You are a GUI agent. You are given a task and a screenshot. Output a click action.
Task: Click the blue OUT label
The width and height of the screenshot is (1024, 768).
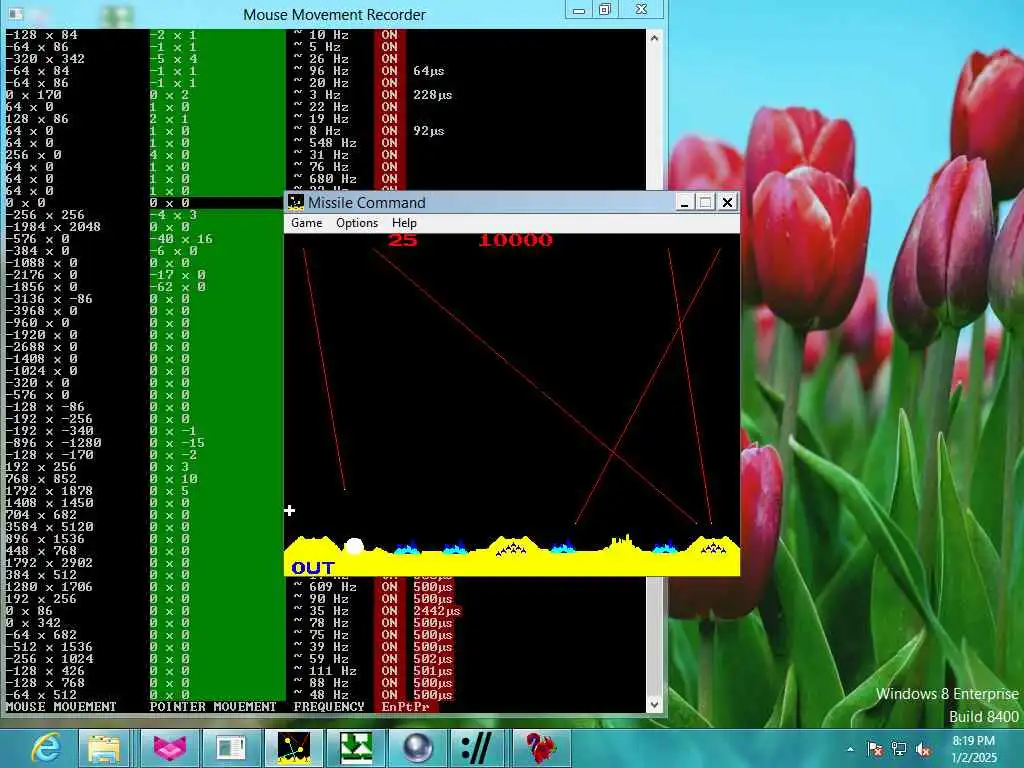point(313,568)
